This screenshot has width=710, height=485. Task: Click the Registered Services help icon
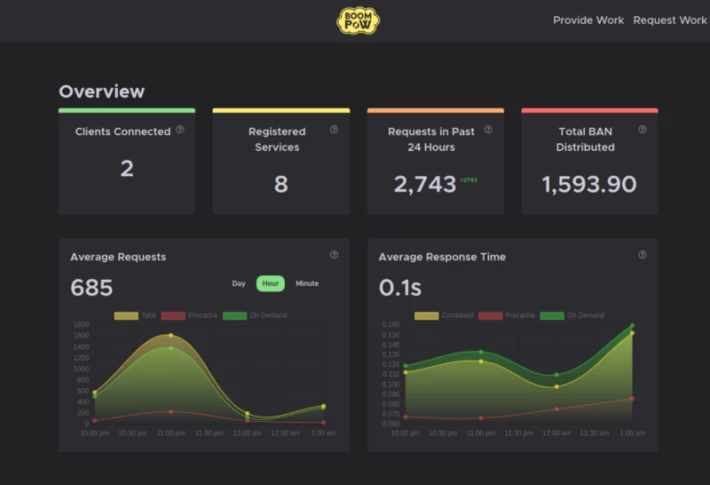pos(334,130)
